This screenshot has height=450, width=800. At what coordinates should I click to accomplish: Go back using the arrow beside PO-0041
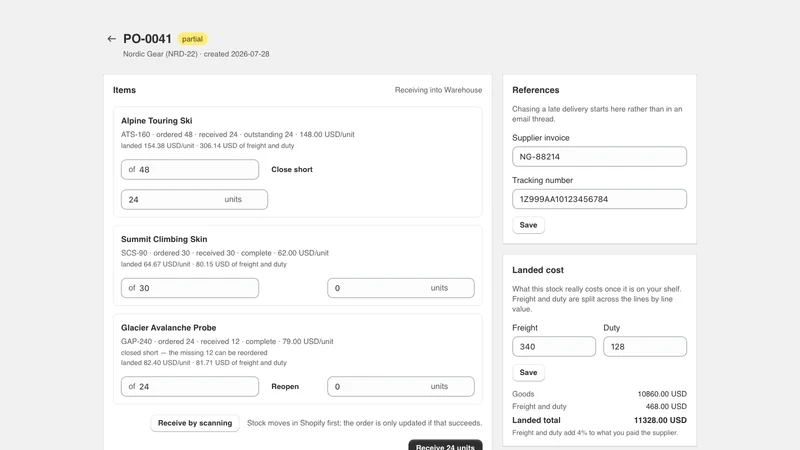(x=111, y=39)
